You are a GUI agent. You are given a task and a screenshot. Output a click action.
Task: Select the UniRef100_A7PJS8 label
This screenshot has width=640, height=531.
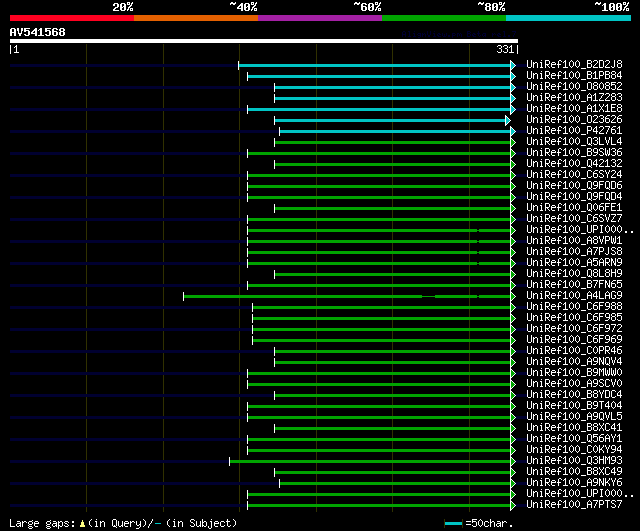574,252
